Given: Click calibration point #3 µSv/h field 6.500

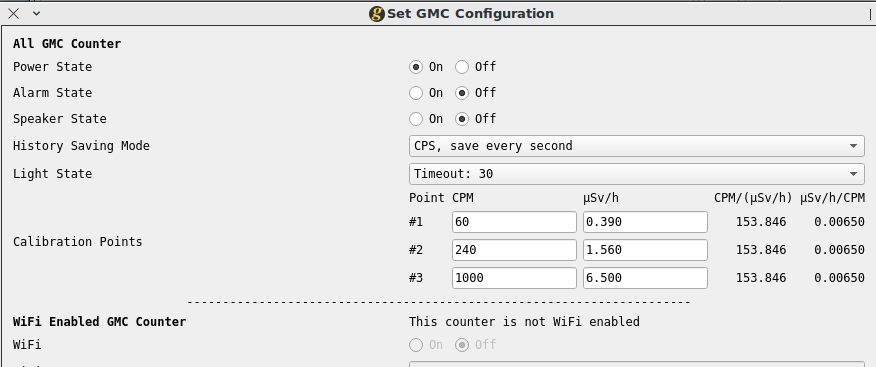Looking at the screenshot, I should coord(645,278).
